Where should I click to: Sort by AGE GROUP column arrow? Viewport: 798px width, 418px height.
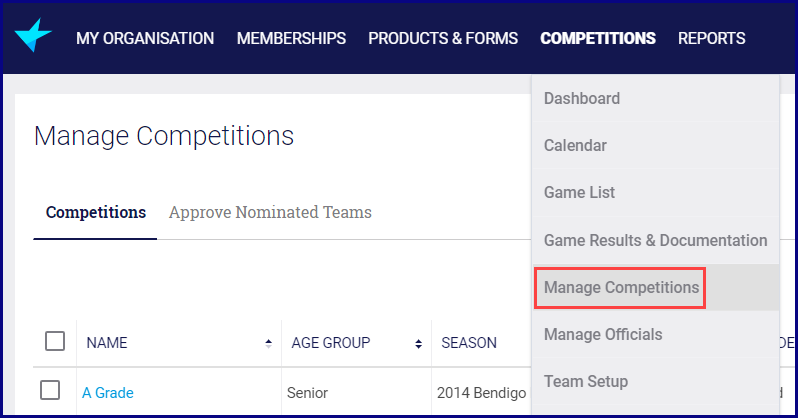click(418, 343)
